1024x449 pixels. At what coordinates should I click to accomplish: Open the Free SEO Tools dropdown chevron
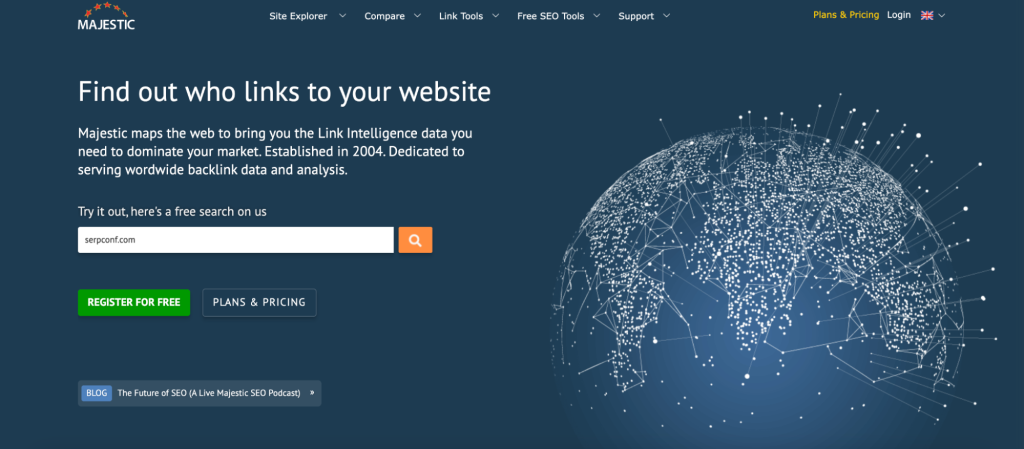596,16
